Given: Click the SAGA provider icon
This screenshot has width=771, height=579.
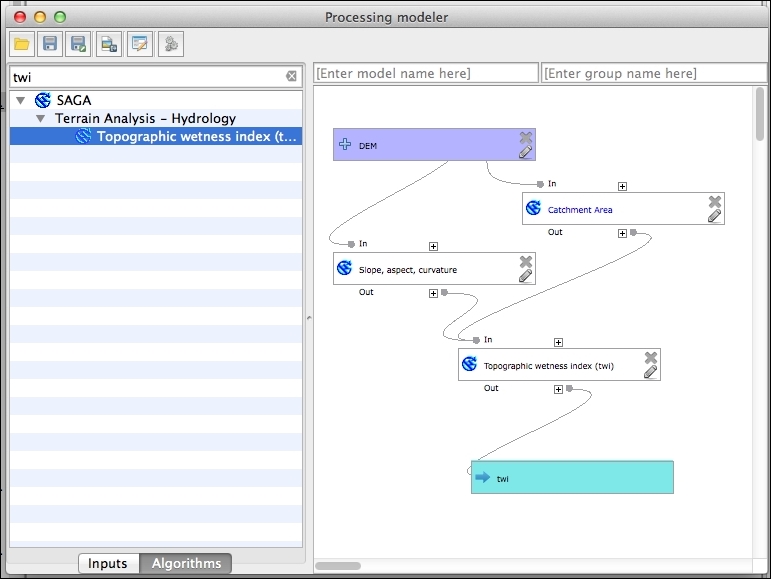Looking at the screenshot, I should 43,100.
